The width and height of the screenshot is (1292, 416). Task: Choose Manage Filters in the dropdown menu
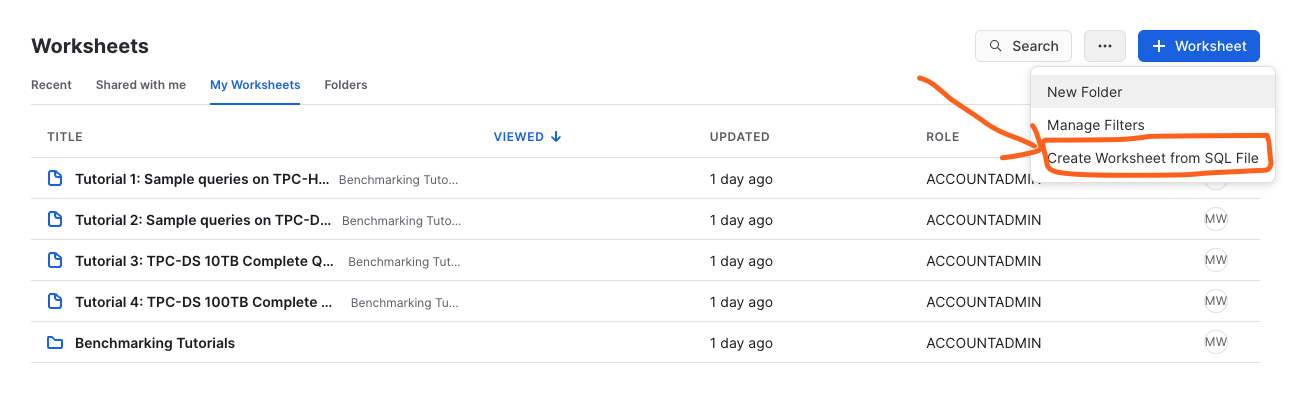click(x=1095, y=125)
